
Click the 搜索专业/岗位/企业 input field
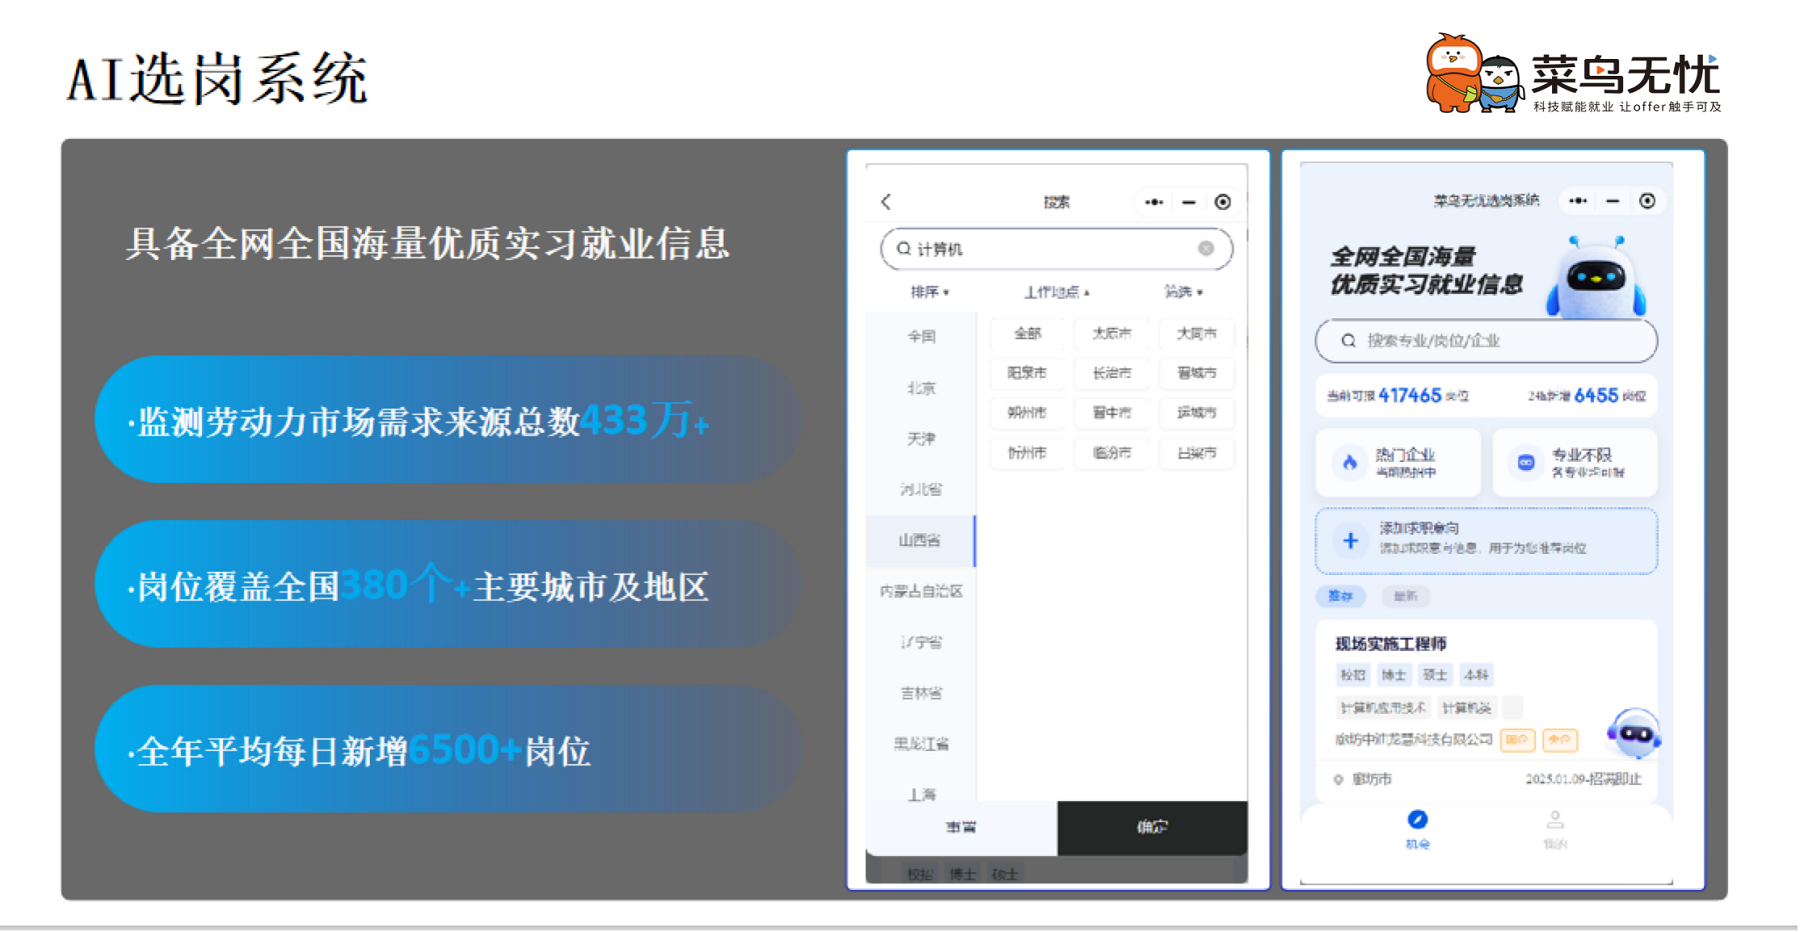click(x=1485, y=341)
